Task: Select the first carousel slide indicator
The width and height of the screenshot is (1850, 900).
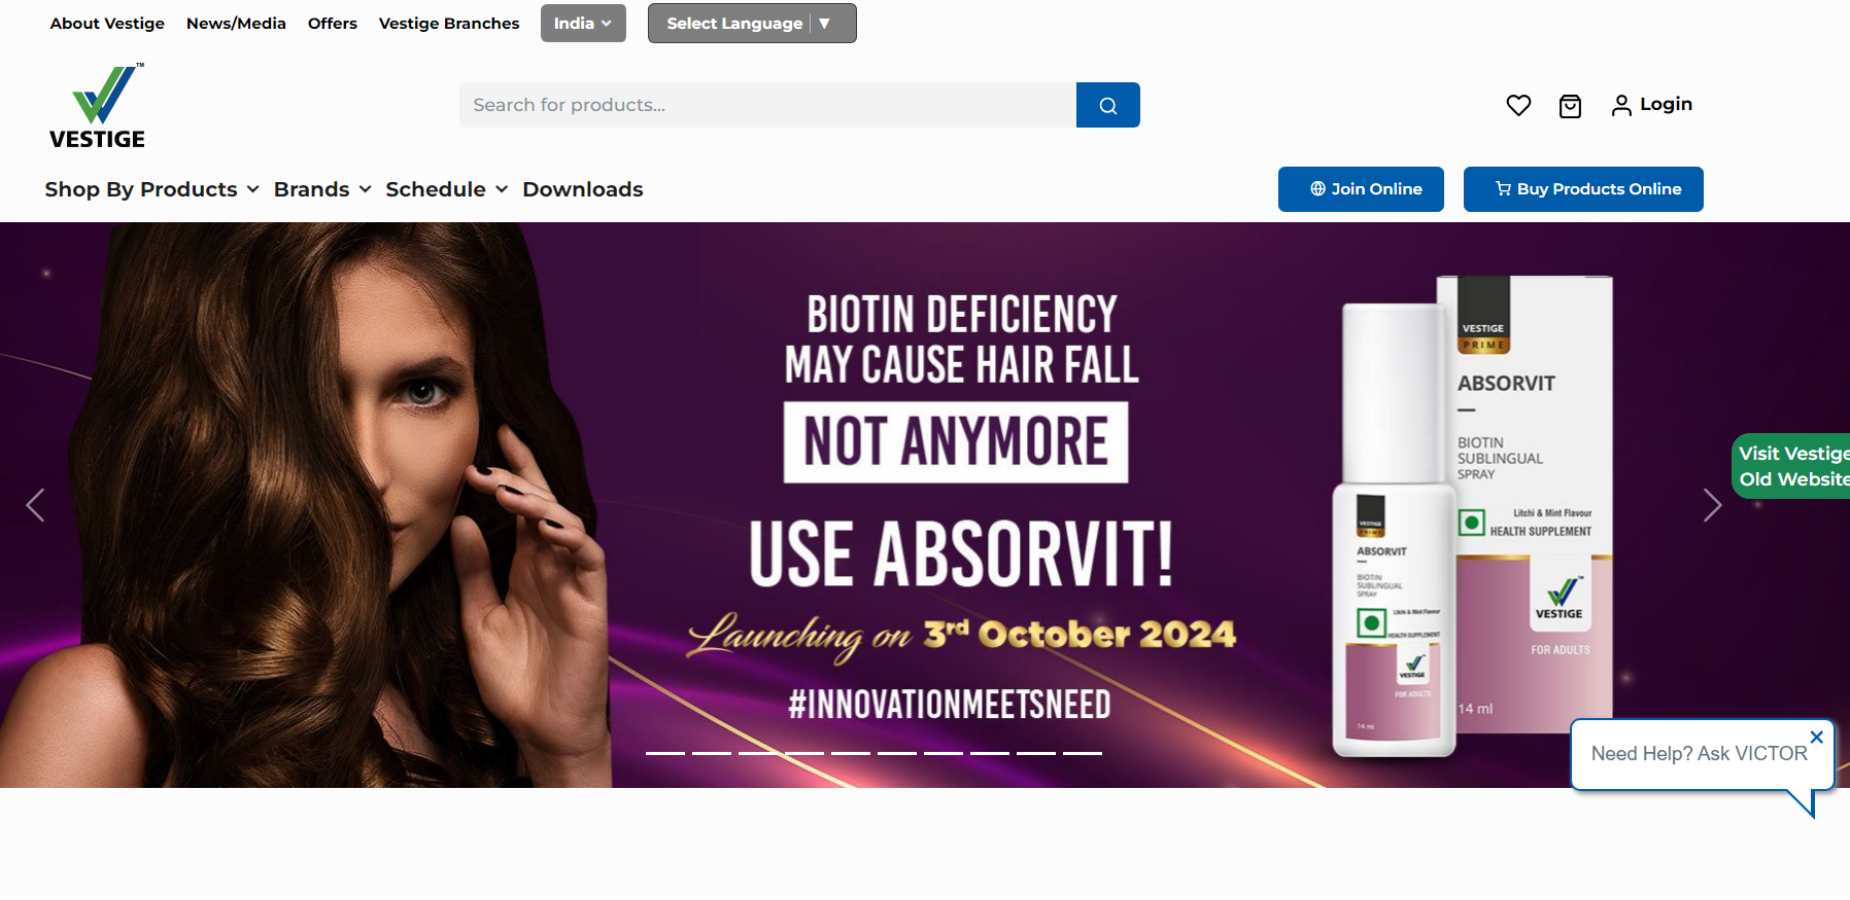Action: click(665, 753)
